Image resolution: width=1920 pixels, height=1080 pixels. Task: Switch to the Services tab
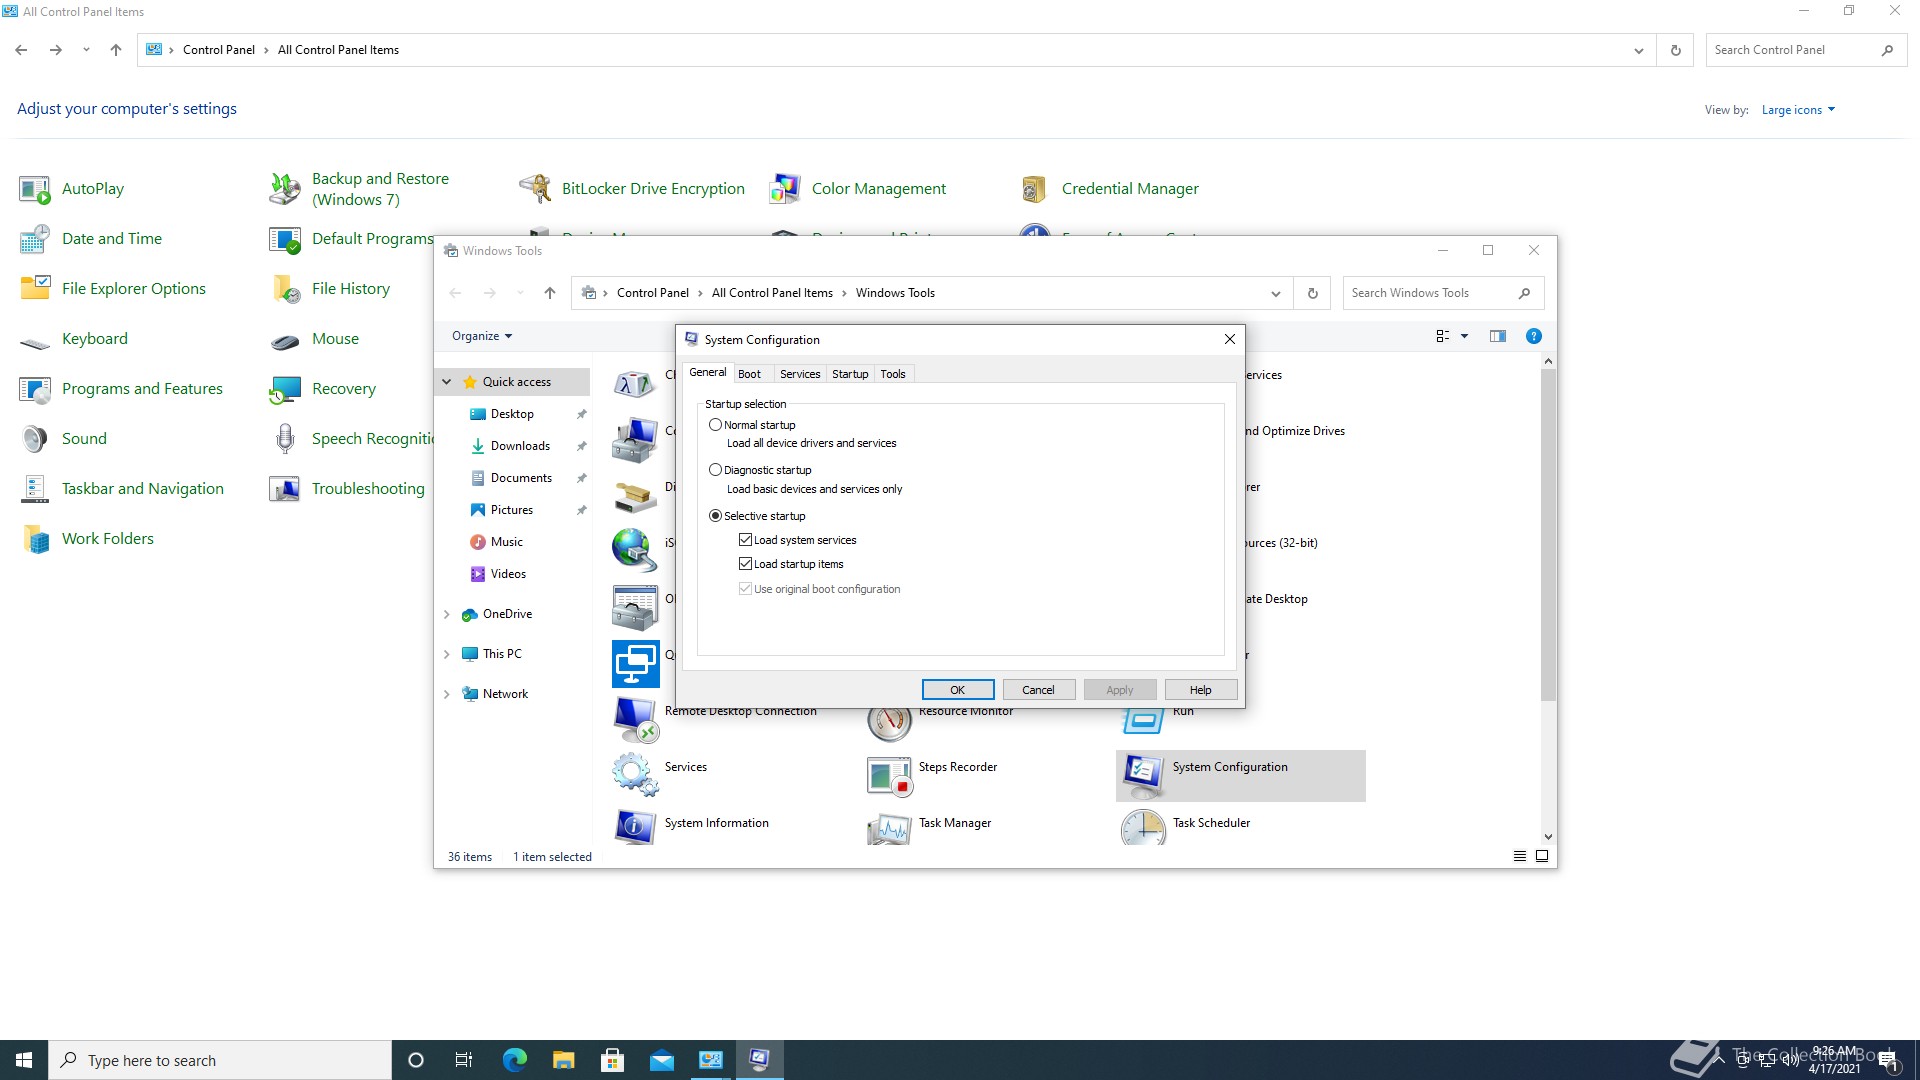800,374
